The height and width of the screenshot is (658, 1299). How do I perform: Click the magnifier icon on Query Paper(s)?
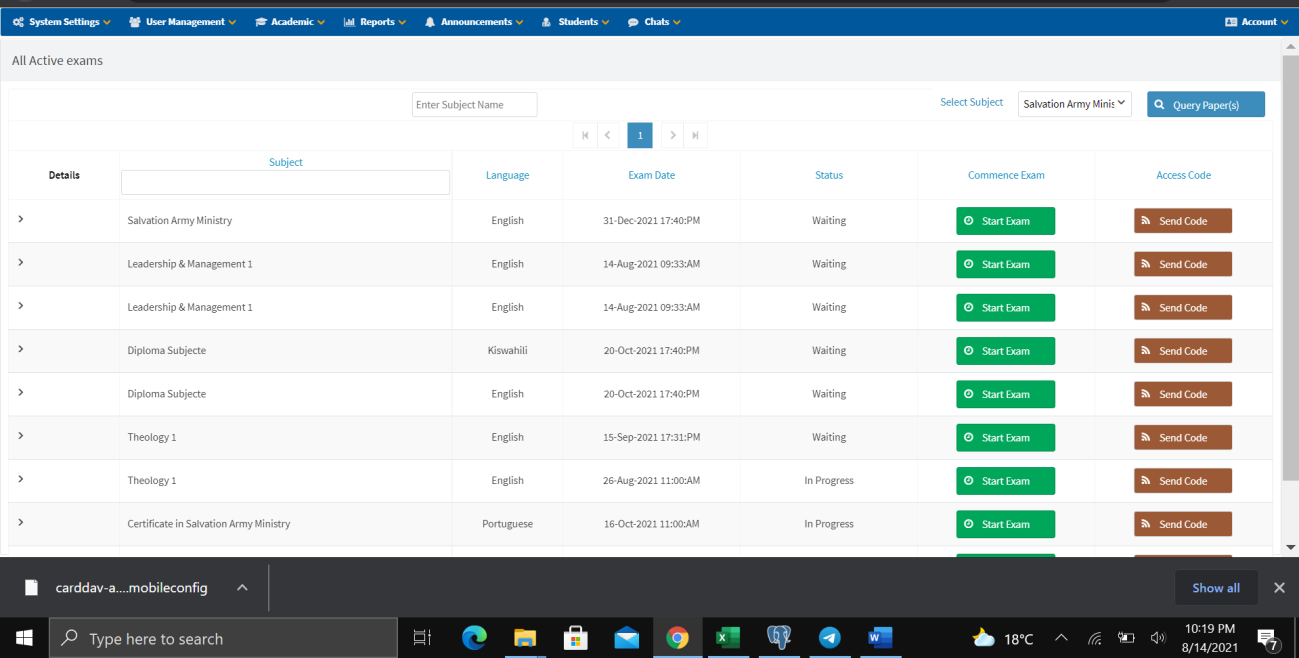click(1159, 104)
